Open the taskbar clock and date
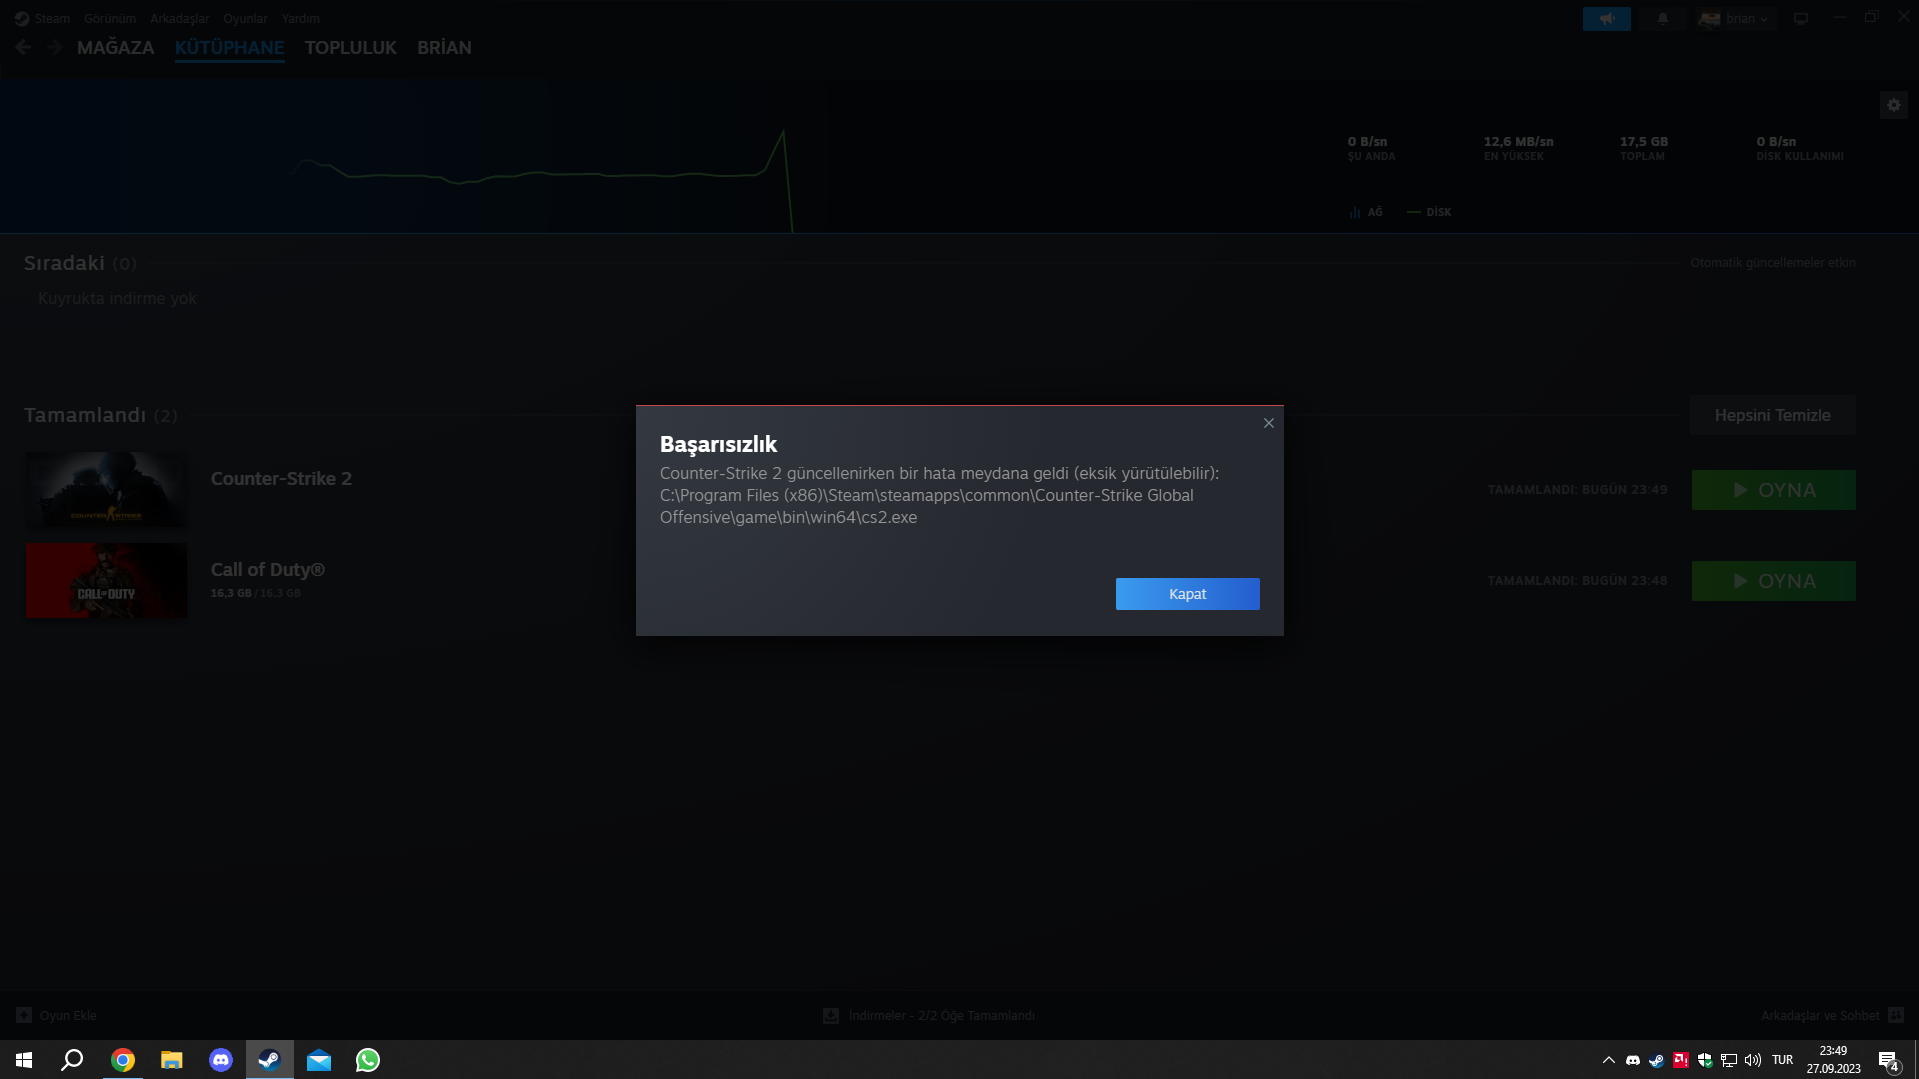 pos(1833,1060)
